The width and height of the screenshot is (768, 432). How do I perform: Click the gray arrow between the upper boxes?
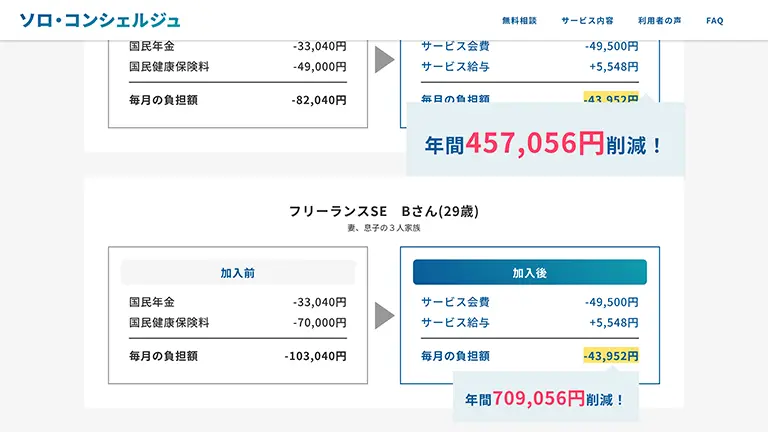[x=384, y=60]
